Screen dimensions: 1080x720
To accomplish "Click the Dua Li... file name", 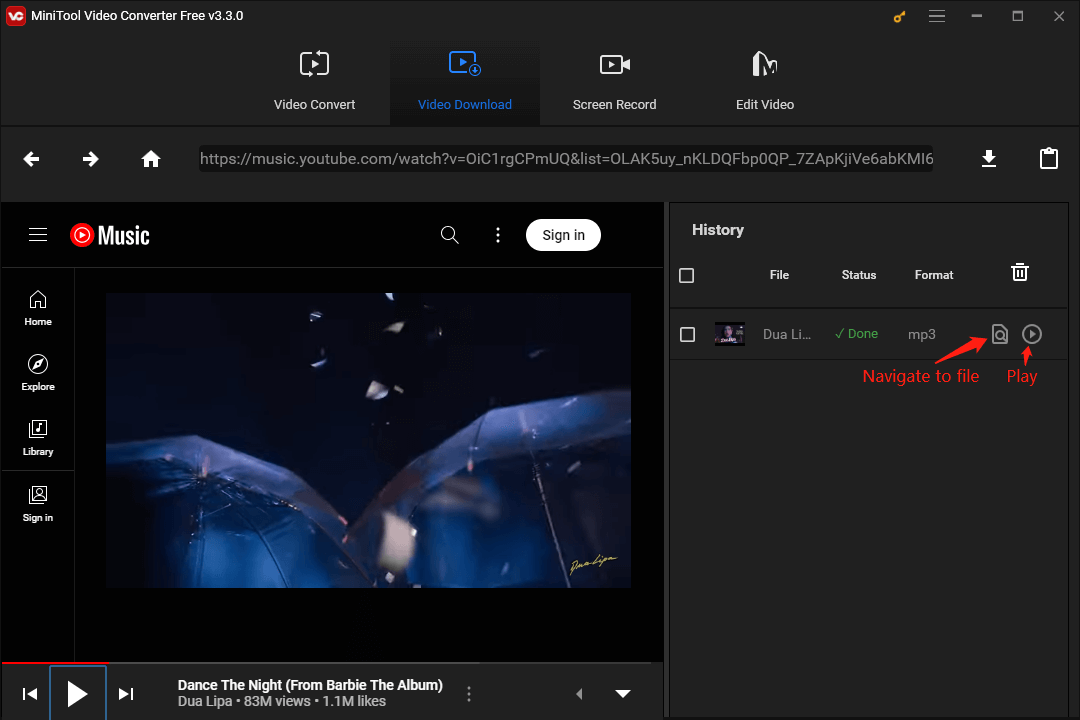I will (x=787, y=334).
